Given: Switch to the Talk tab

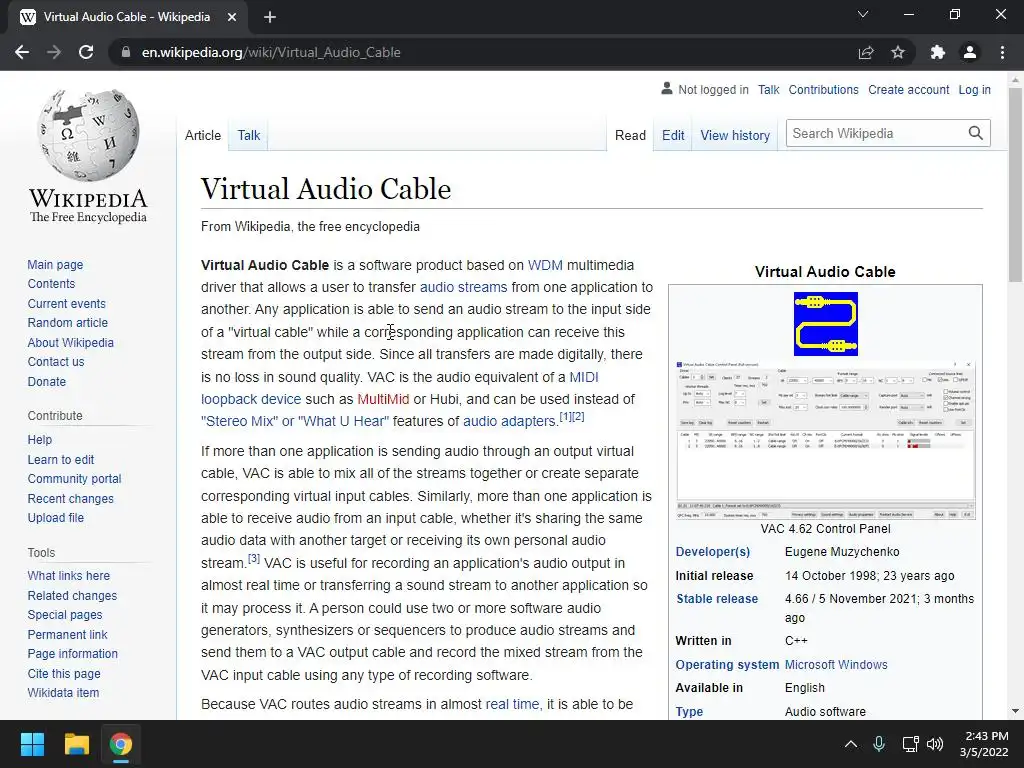Looking at the screenshot, I should (x=249, y=135).
